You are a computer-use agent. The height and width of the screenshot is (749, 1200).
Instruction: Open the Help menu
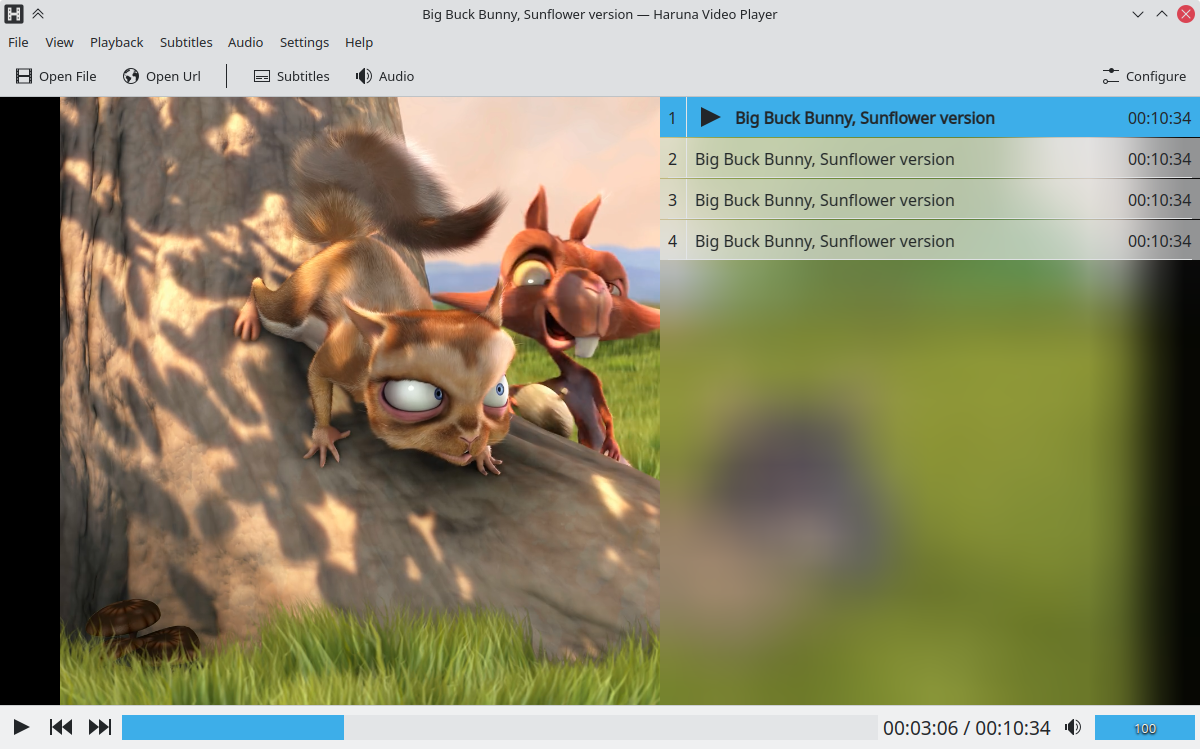tap(359, 42)
